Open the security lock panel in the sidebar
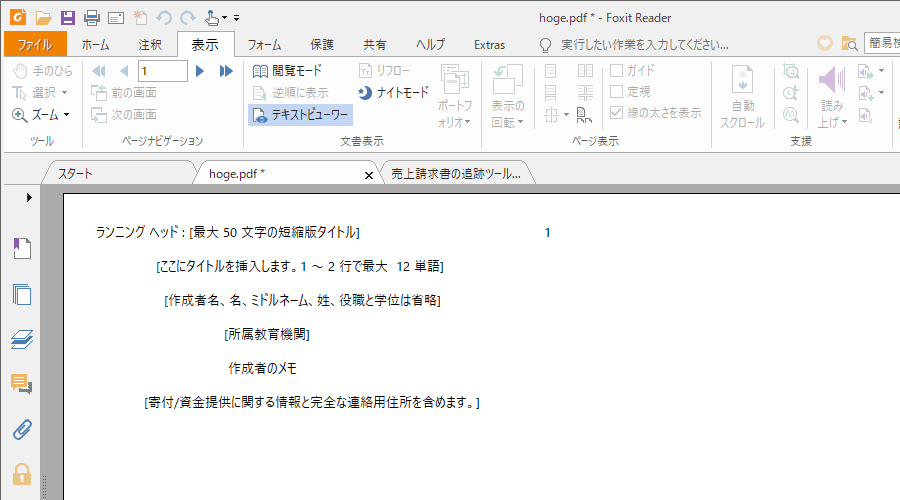900x500 pixels. click(x=22, y=474)
